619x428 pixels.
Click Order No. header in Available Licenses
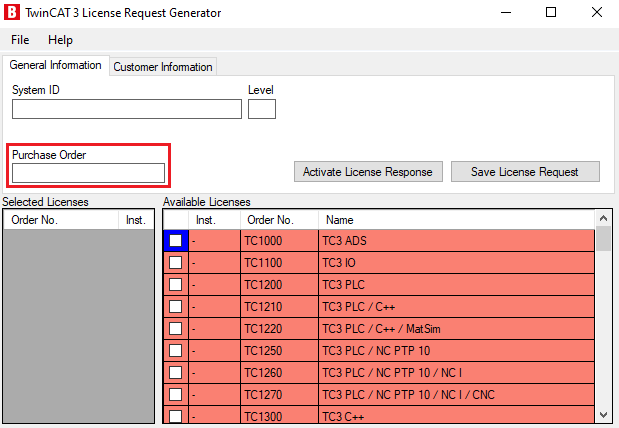pyautogui.click(x=279, y=220)
